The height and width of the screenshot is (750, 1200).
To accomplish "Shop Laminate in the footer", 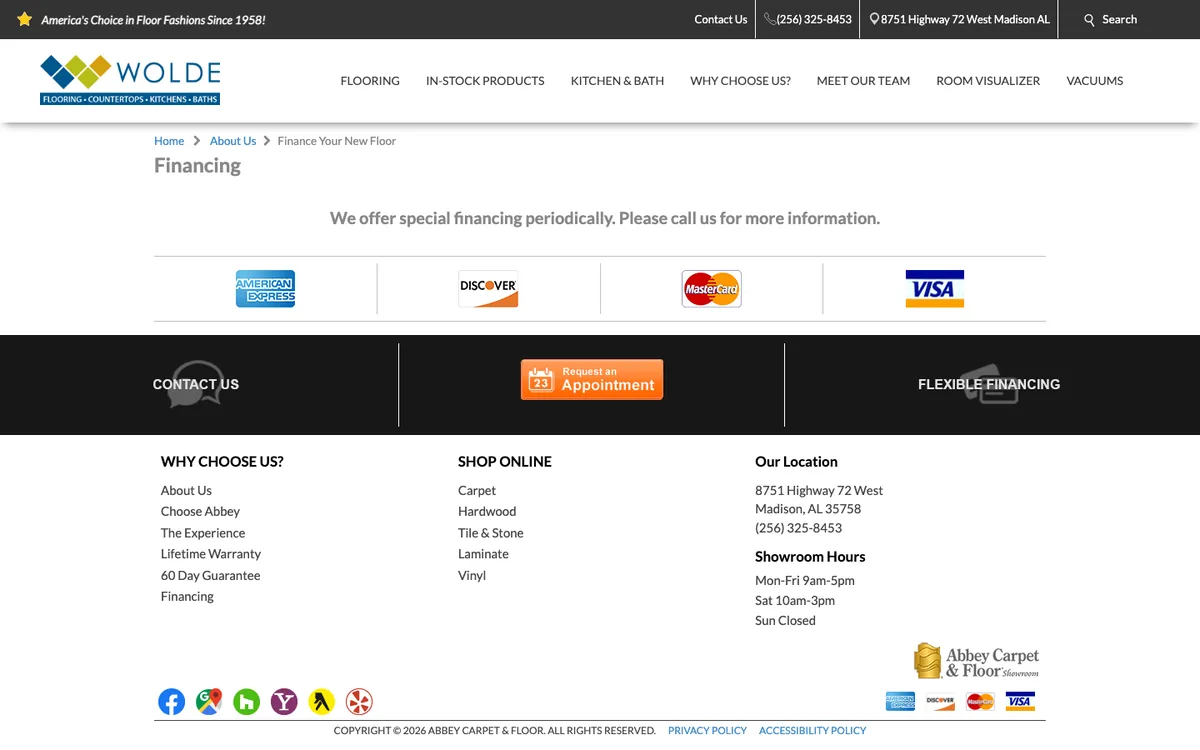I will [483, 554].
